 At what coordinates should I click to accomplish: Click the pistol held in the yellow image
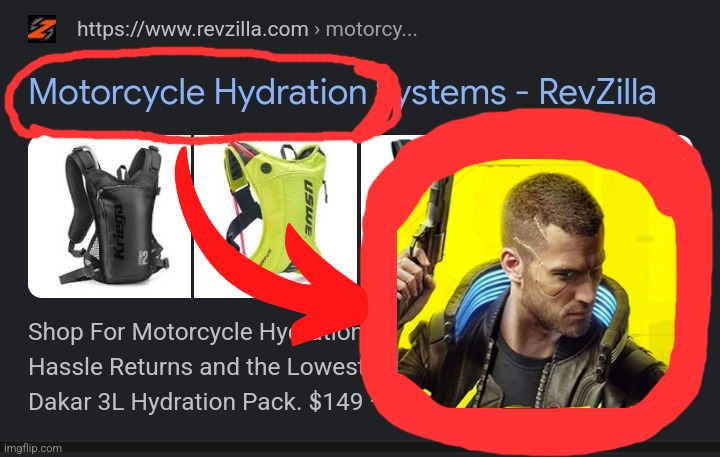tap(429, 220)
